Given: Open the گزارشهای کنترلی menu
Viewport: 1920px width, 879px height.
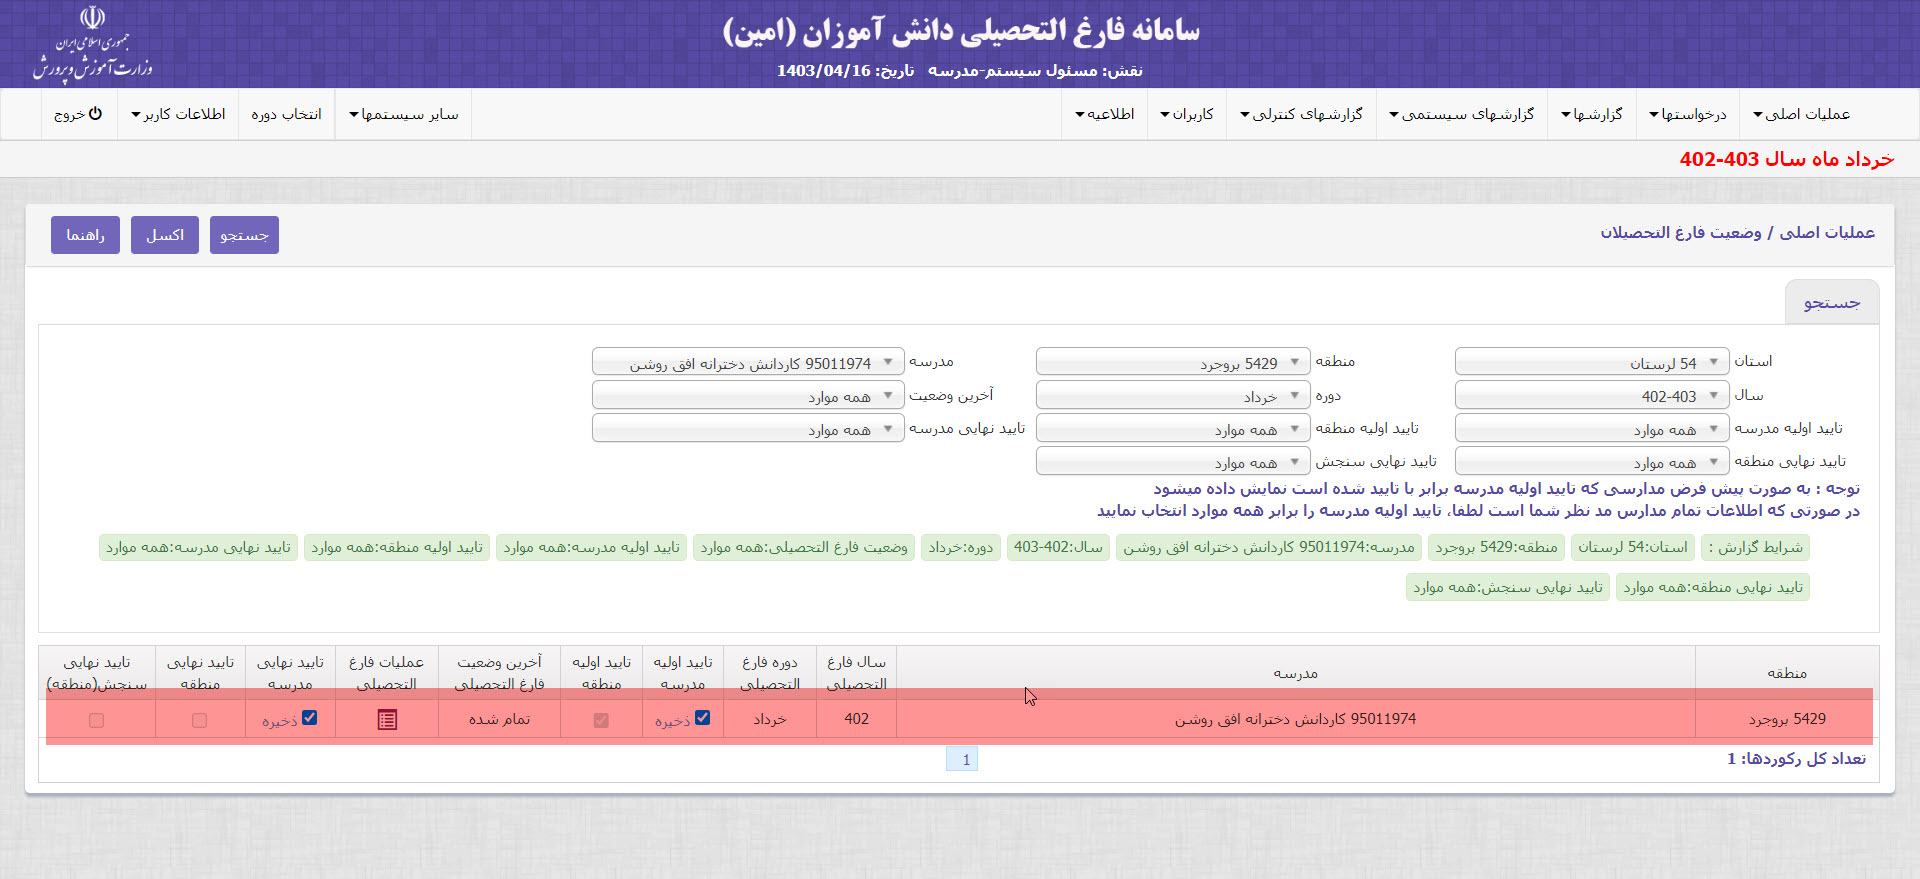Looking at the screenshot, I should [x=1301, y=114].
